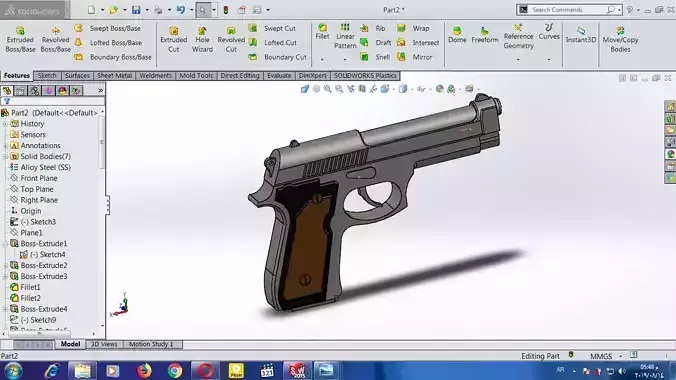Viewport: 676px width, 380px height.
Task: Switch to the Sketch tab
Action: coord(47,75)
